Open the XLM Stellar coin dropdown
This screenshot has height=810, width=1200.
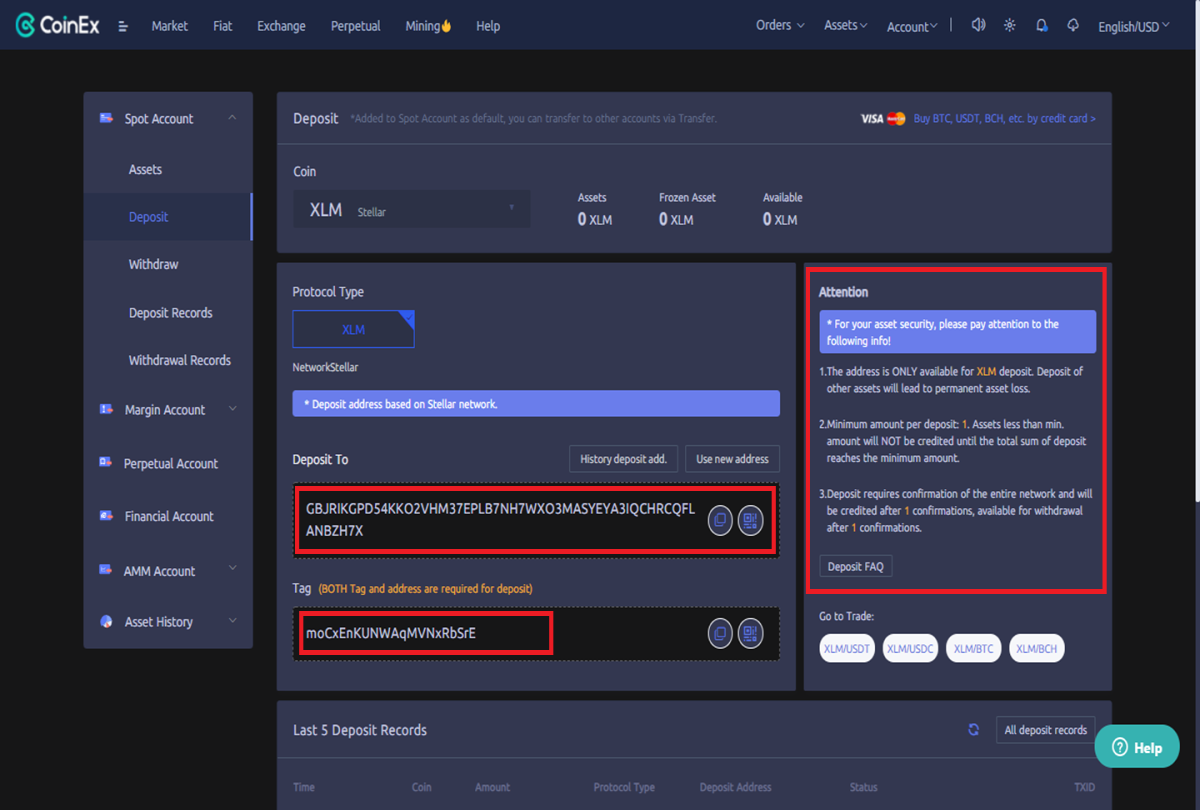[412, 209]
